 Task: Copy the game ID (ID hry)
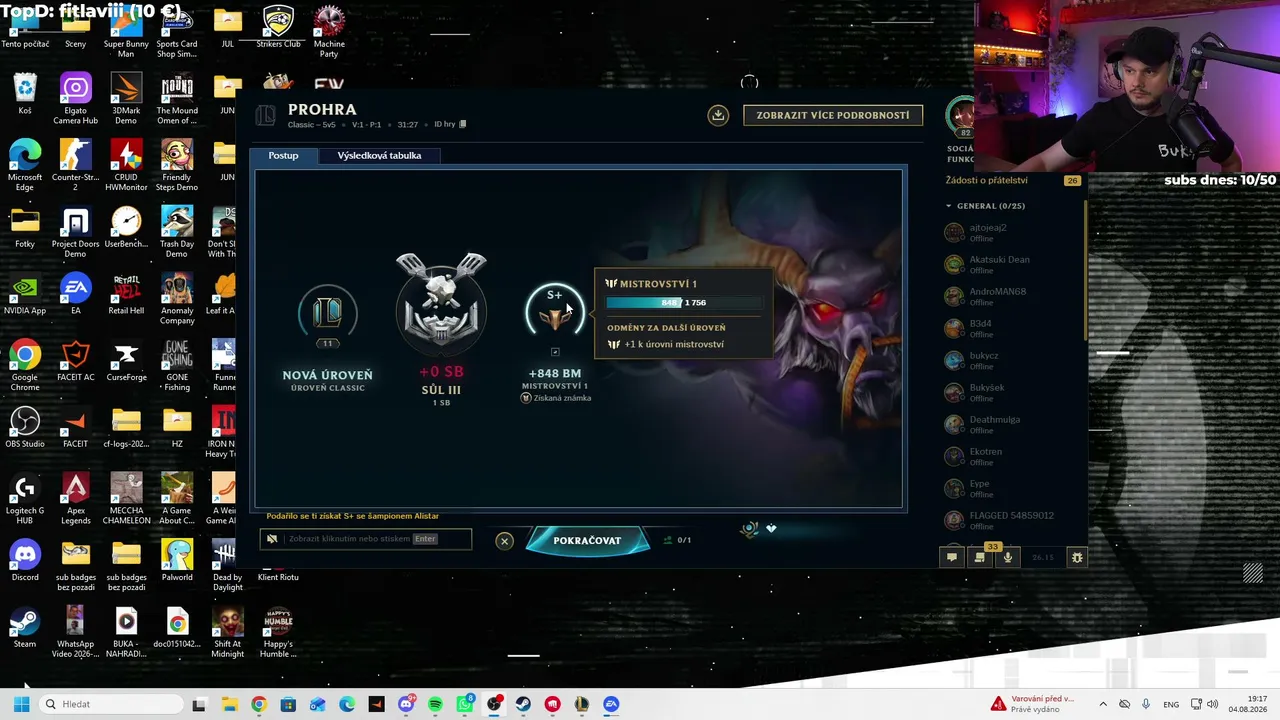(x=462, y=125)
